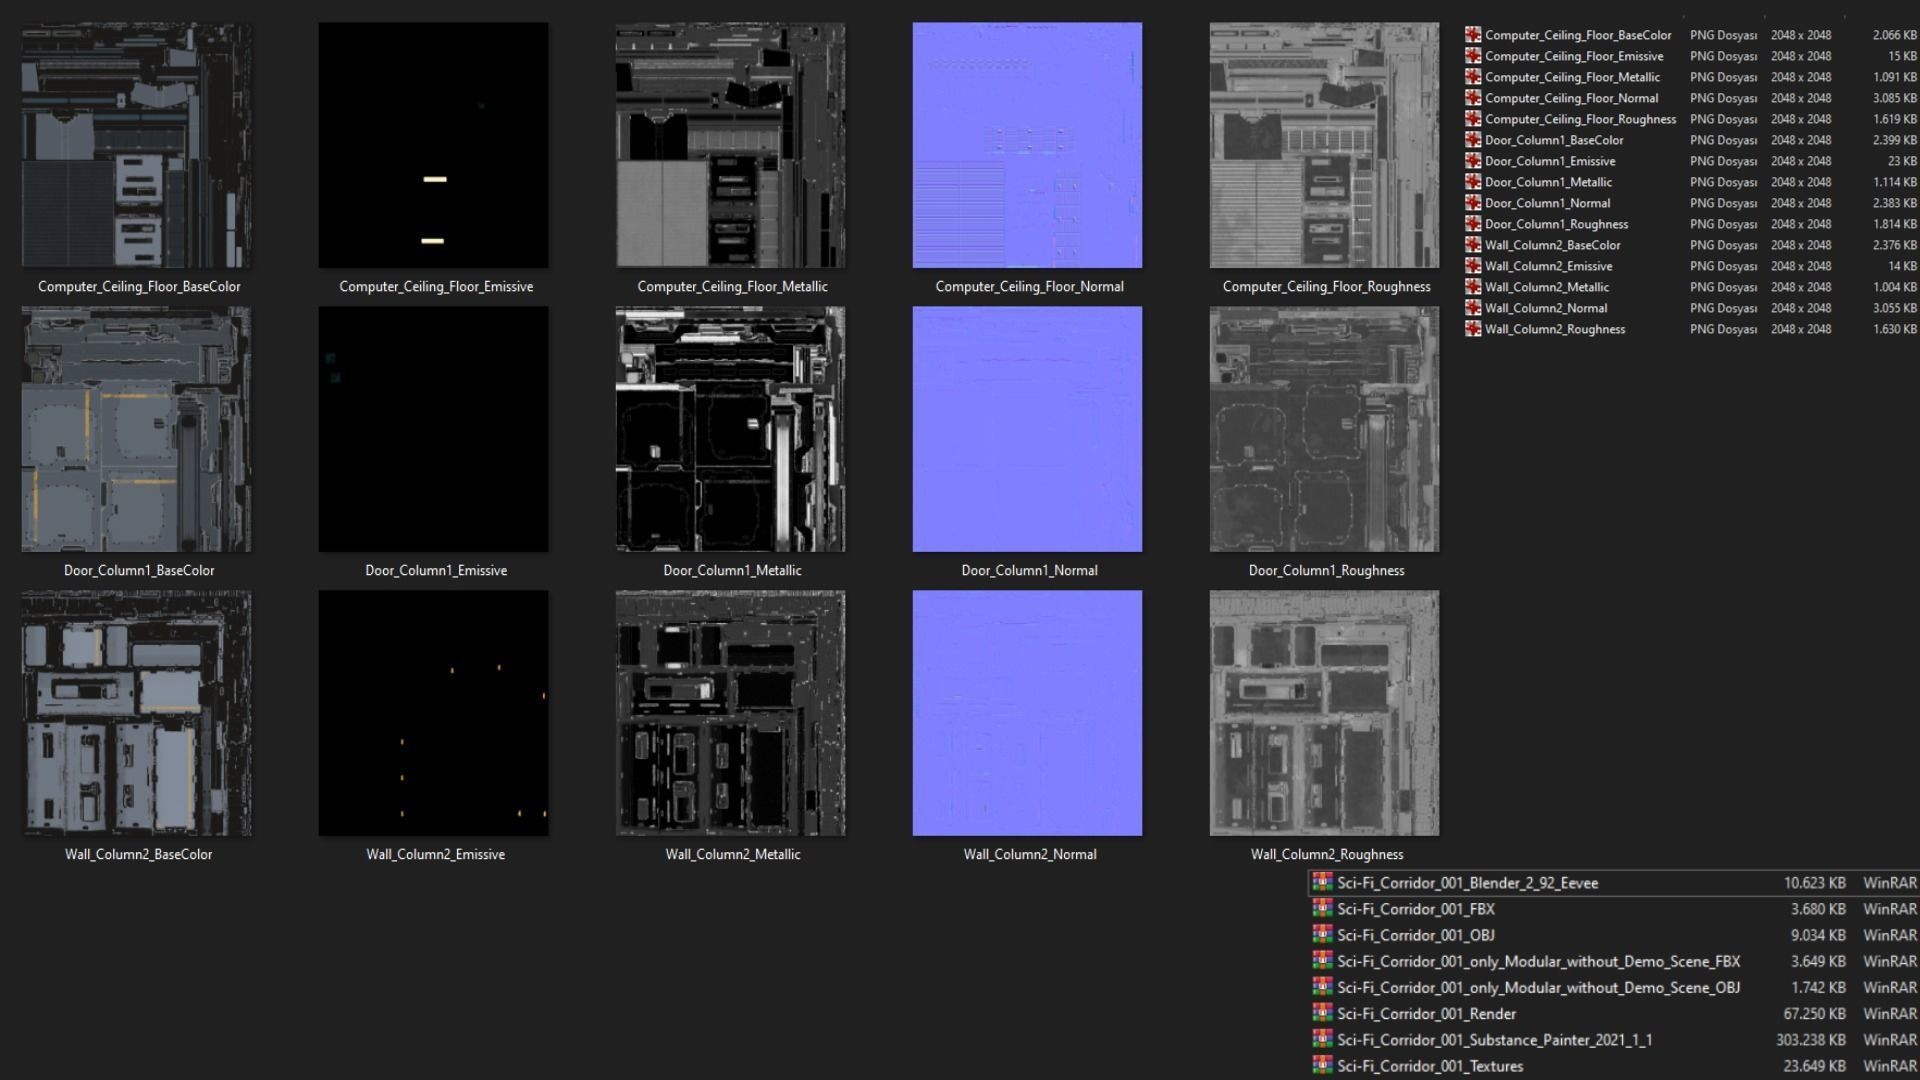Screen dimensions: 1920x1080
Task: Click the Wall_Column2_Emissive label under thumbnail
Action: pyautogui.click(x=435, y=854)
